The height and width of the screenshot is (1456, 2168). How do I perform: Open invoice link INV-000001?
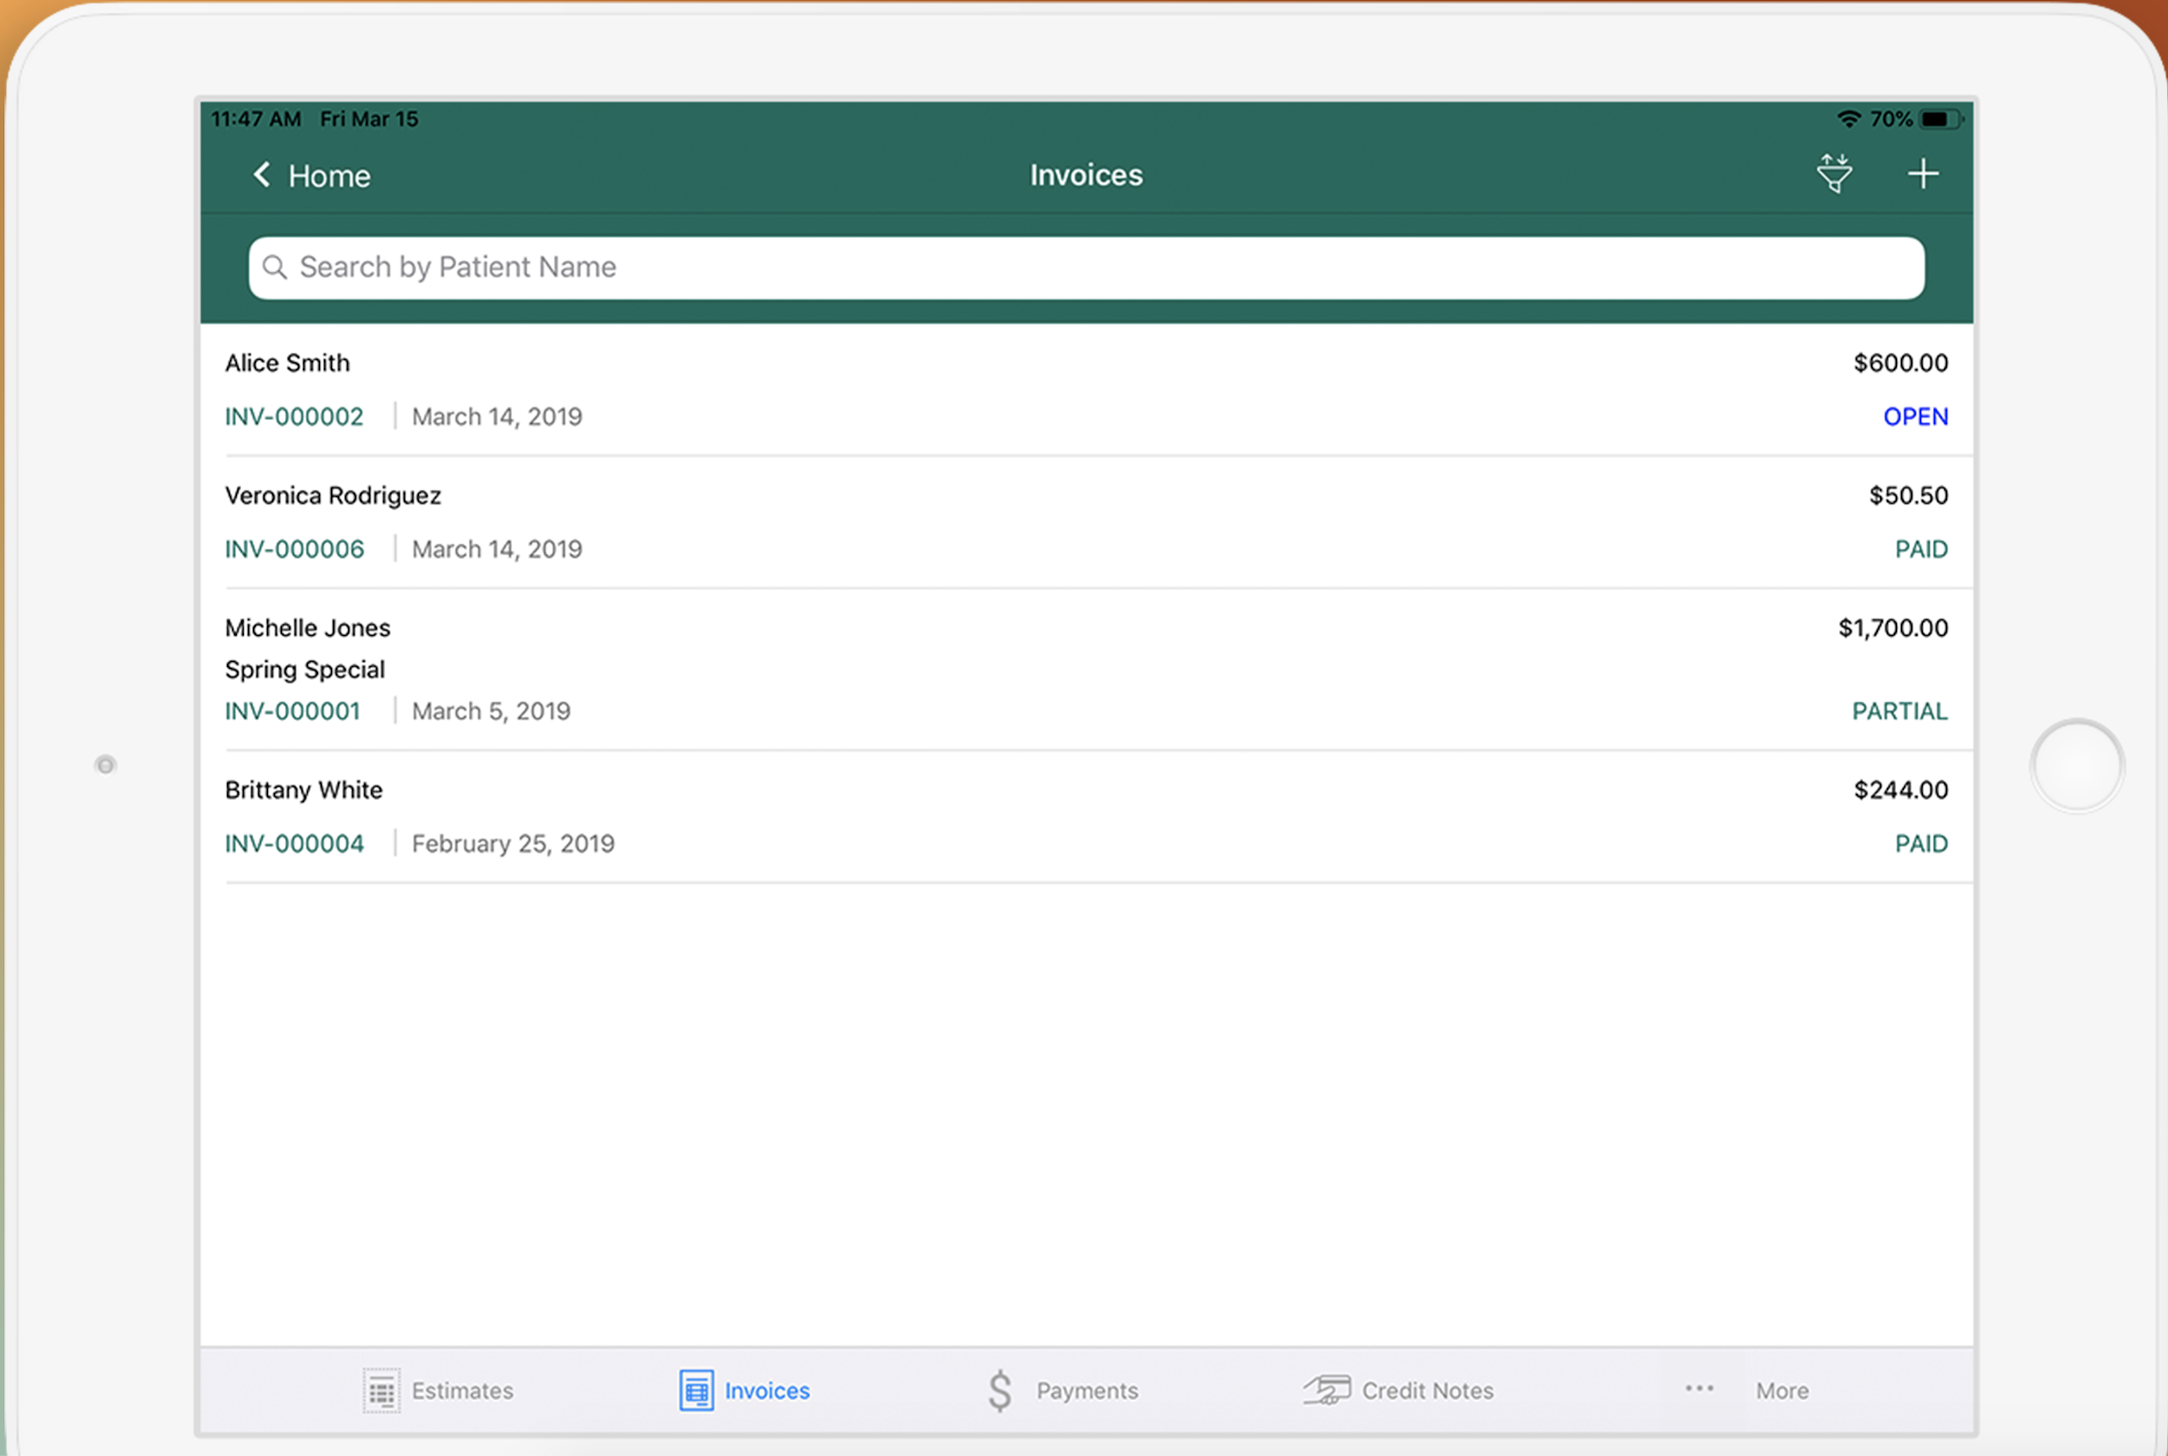pyautogui.click(x=292, y=711)
